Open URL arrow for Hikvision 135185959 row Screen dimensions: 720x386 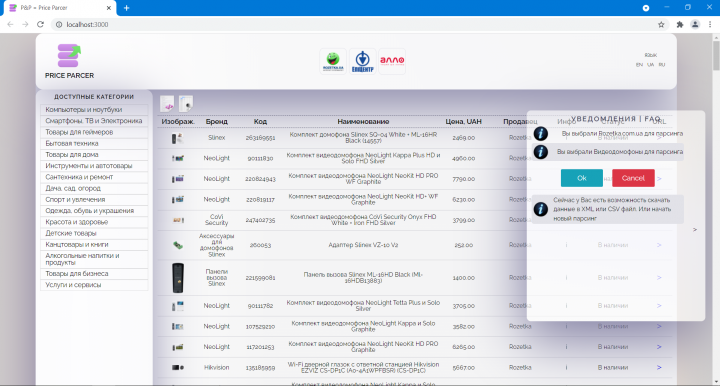coord(659,367)
